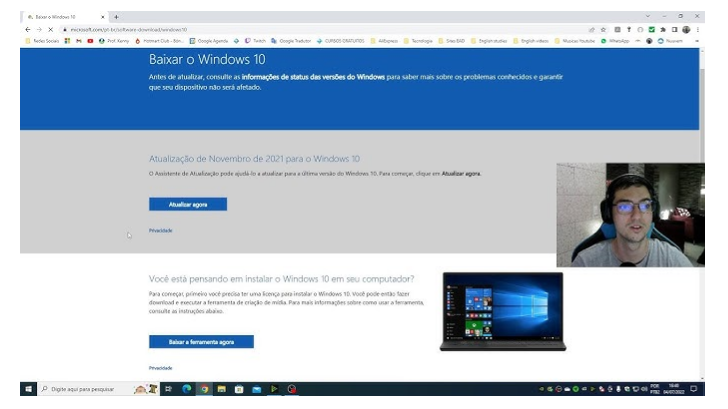Expand the Musicas Youtube bookmarks folder

point(575,41)
